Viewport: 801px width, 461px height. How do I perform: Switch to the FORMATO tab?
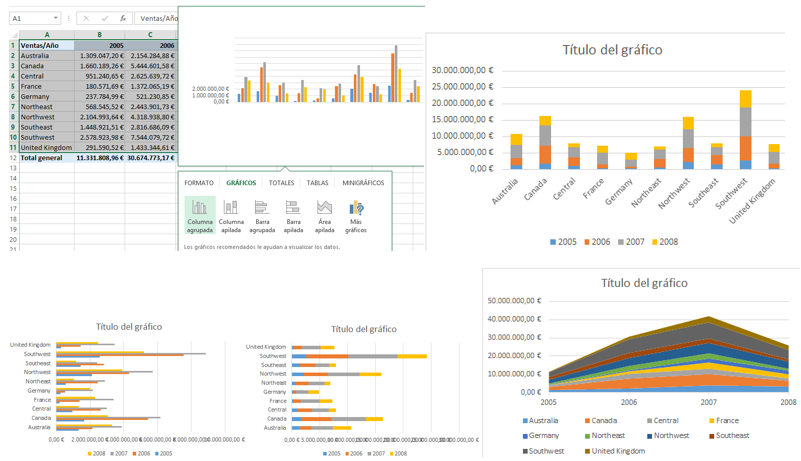(199, 183)
